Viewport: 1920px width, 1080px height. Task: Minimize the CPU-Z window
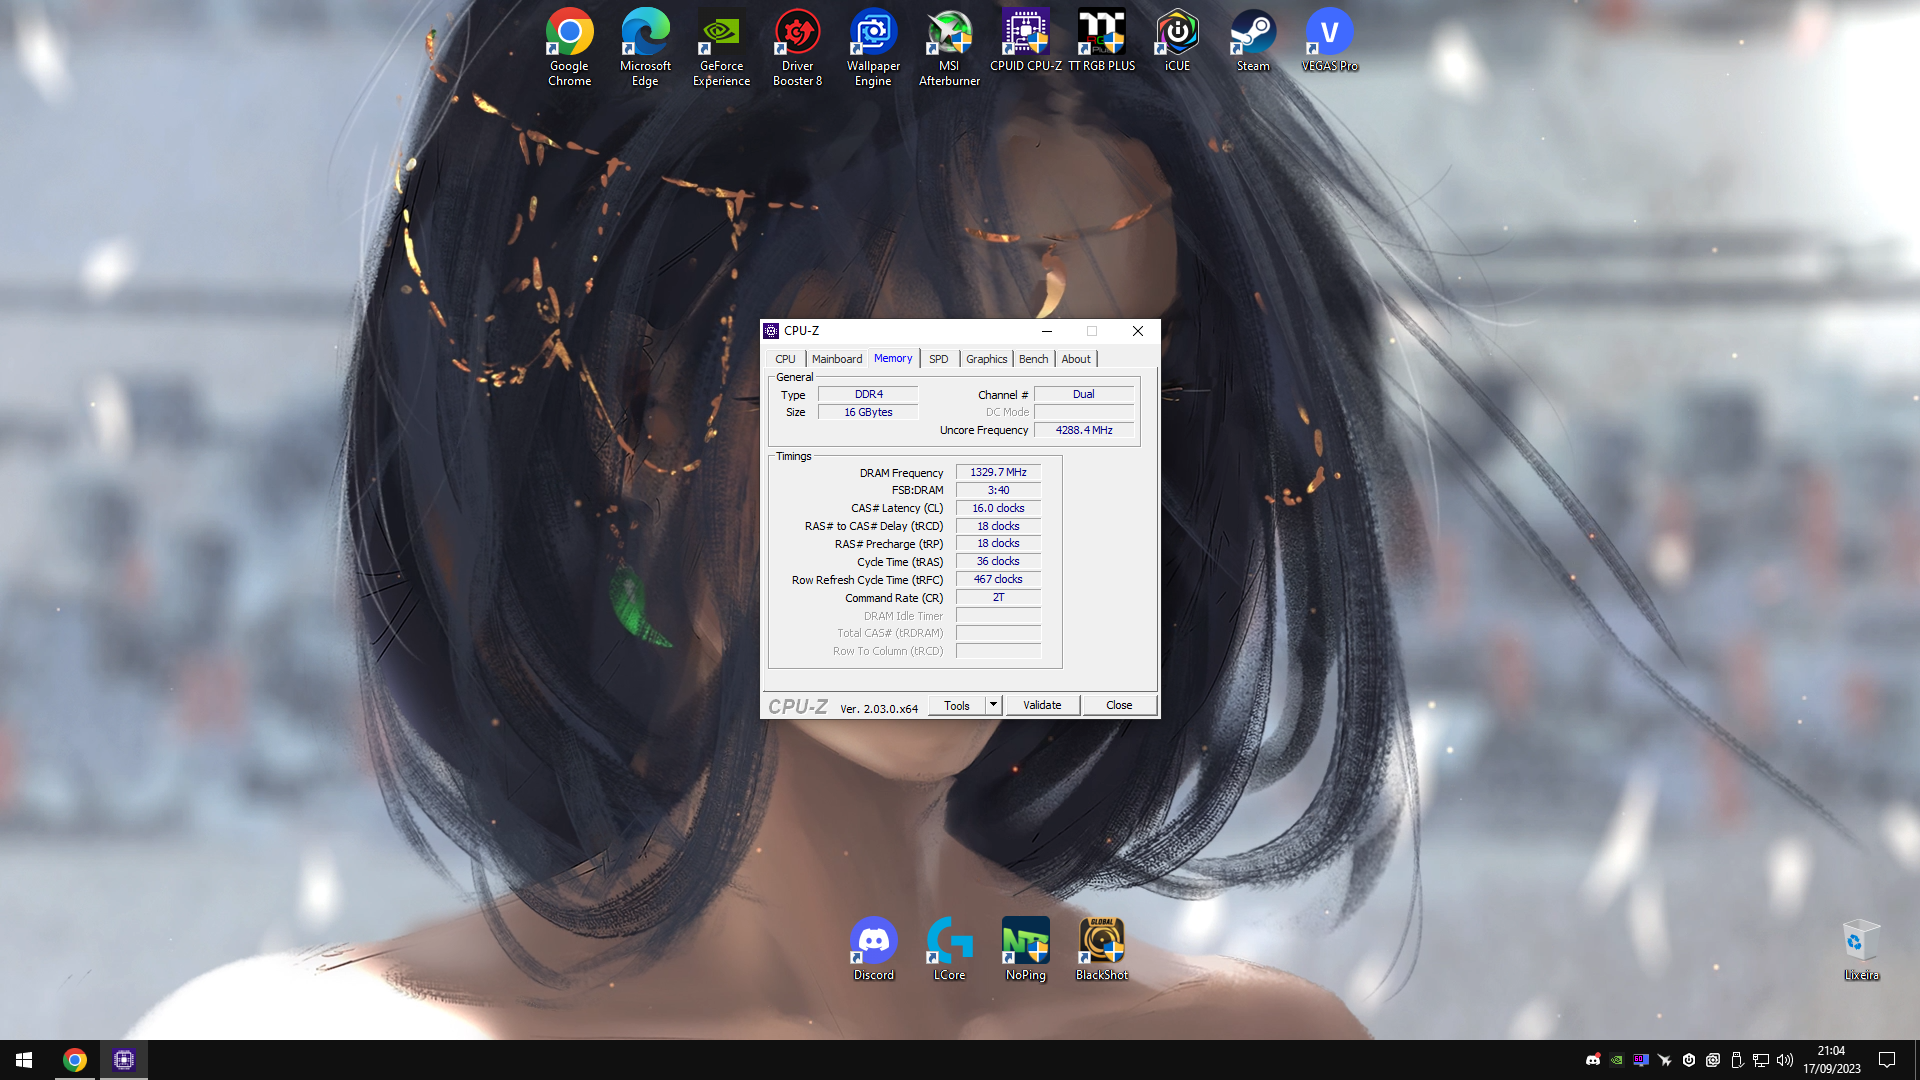point(1046,331)
